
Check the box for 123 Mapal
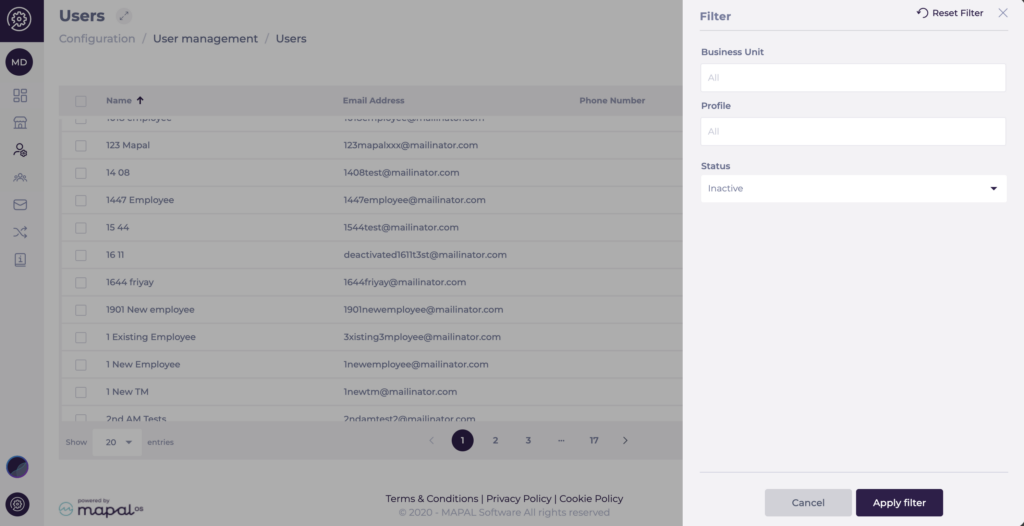[x=81, y=146]
